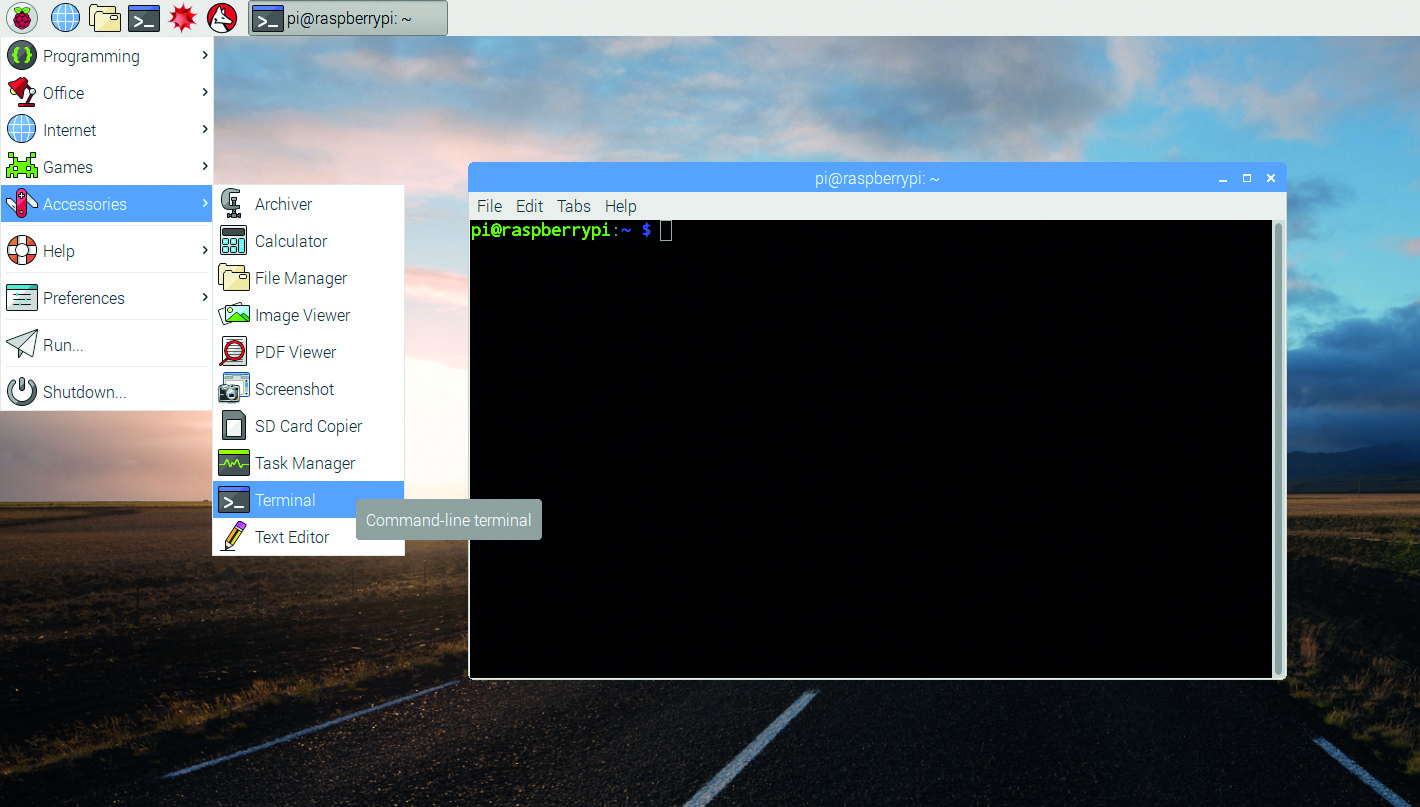Expand the Programming submenu
Viewport: 1420px width, 807px height.
(x=90, y=56)
